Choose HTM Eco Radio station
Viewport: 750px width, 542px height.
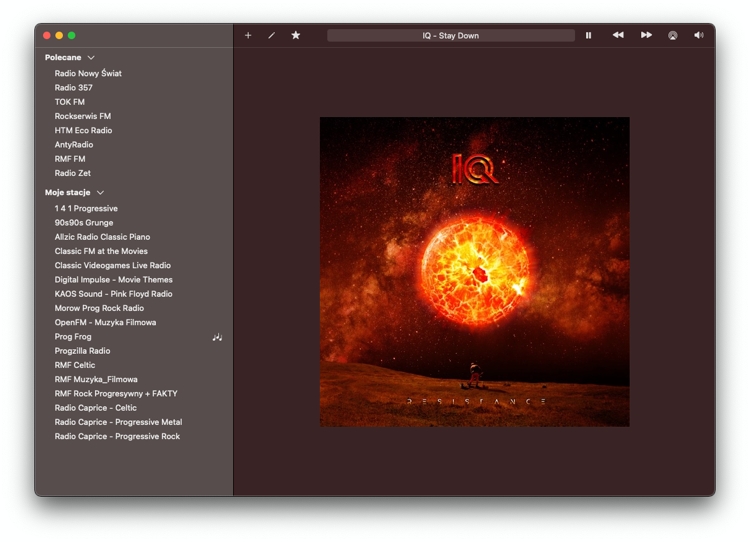click(83, 130)
